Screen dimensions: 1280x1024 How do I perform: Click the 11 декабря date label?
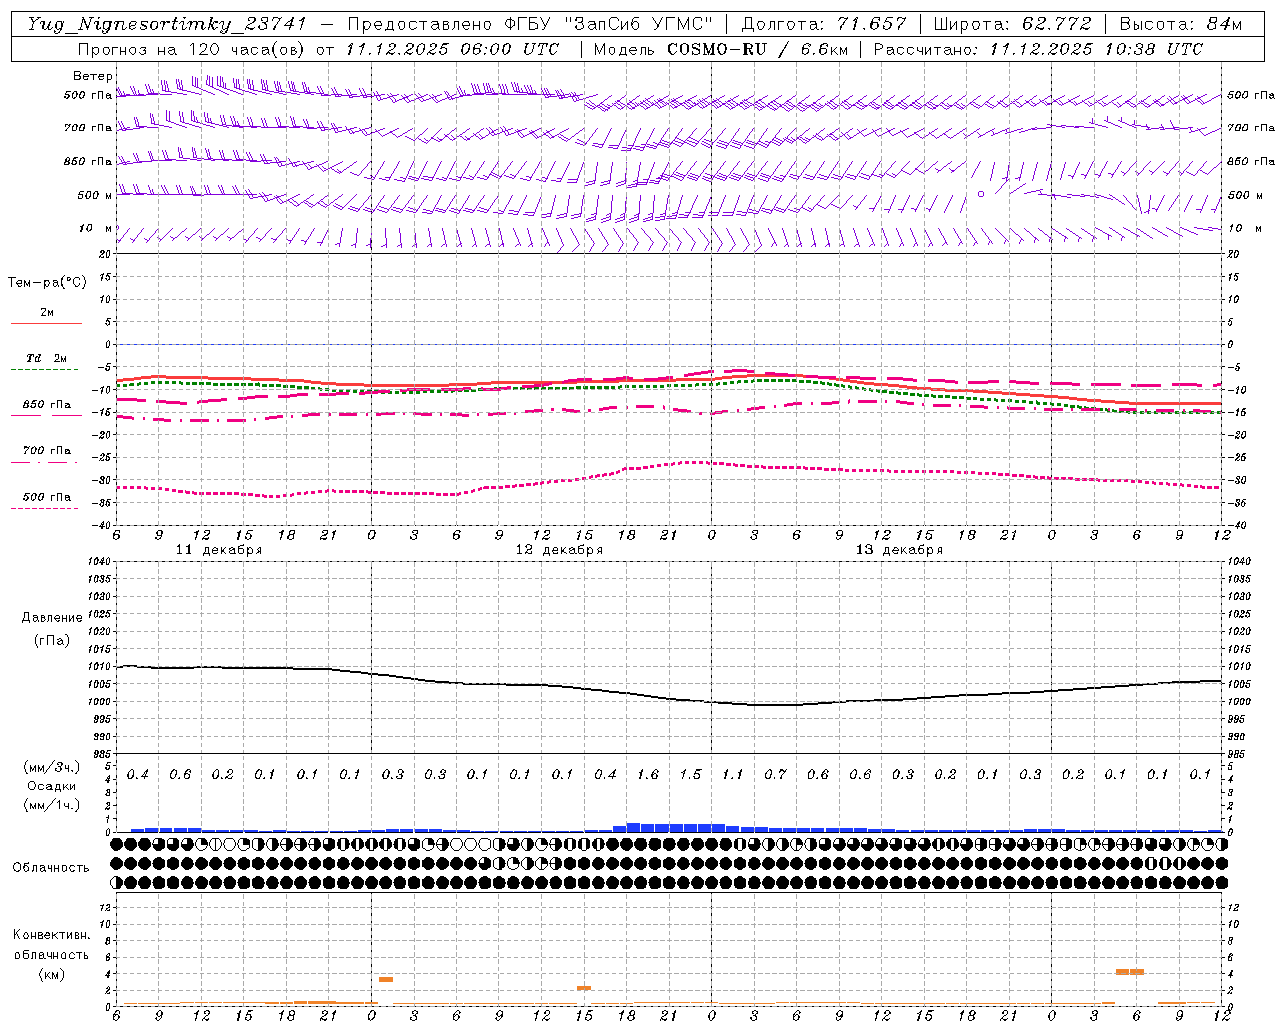[219, 550]
